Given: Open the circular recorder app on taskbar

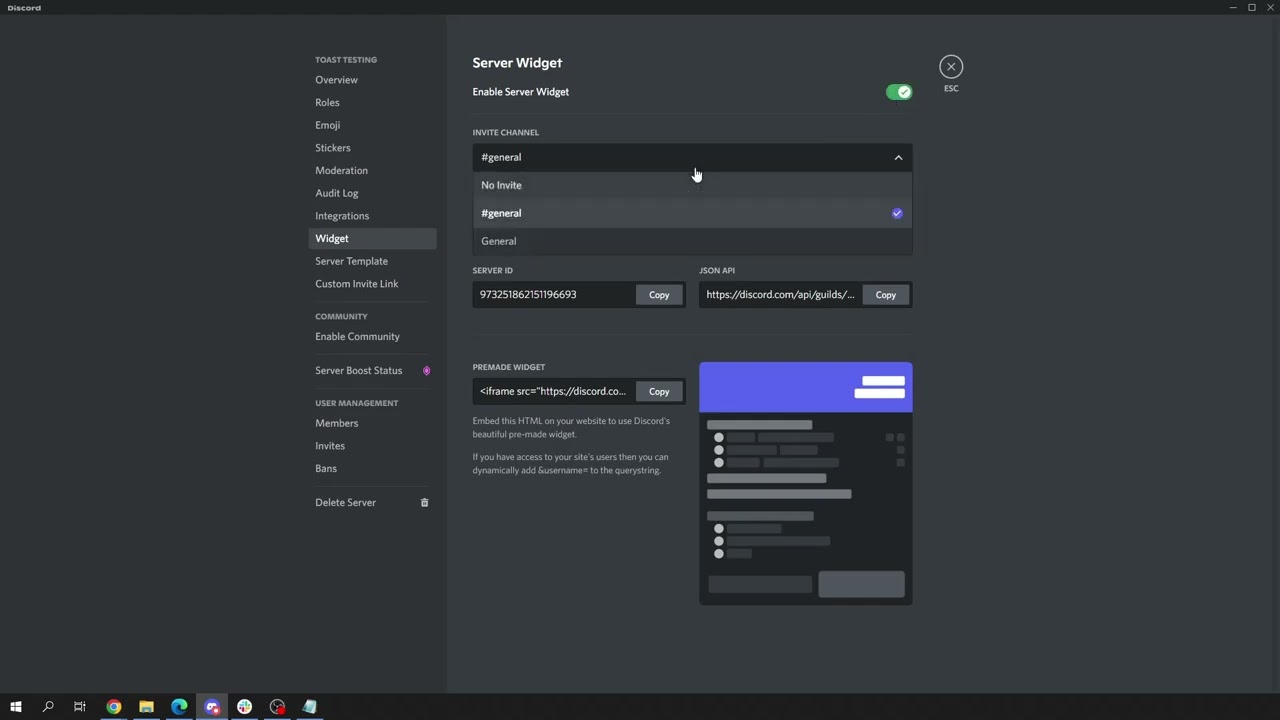Looking at the screenshot, I should (277, 707).
